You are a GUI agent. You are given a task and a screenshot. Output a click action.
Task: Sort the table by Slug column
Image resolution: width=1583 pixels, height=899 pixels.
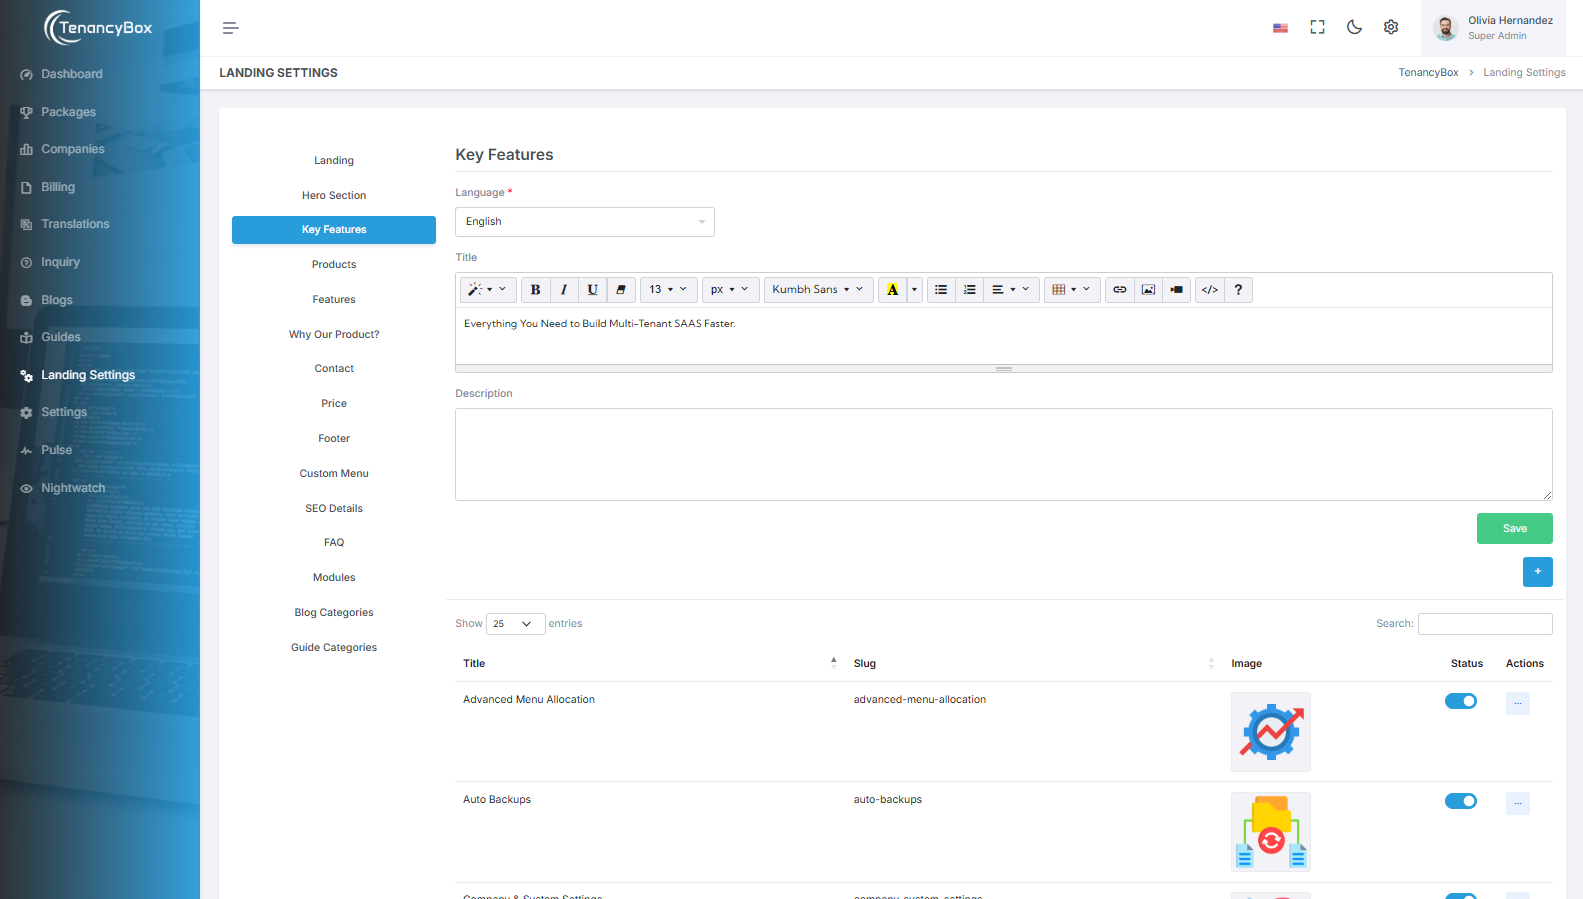click(1034, 664)
